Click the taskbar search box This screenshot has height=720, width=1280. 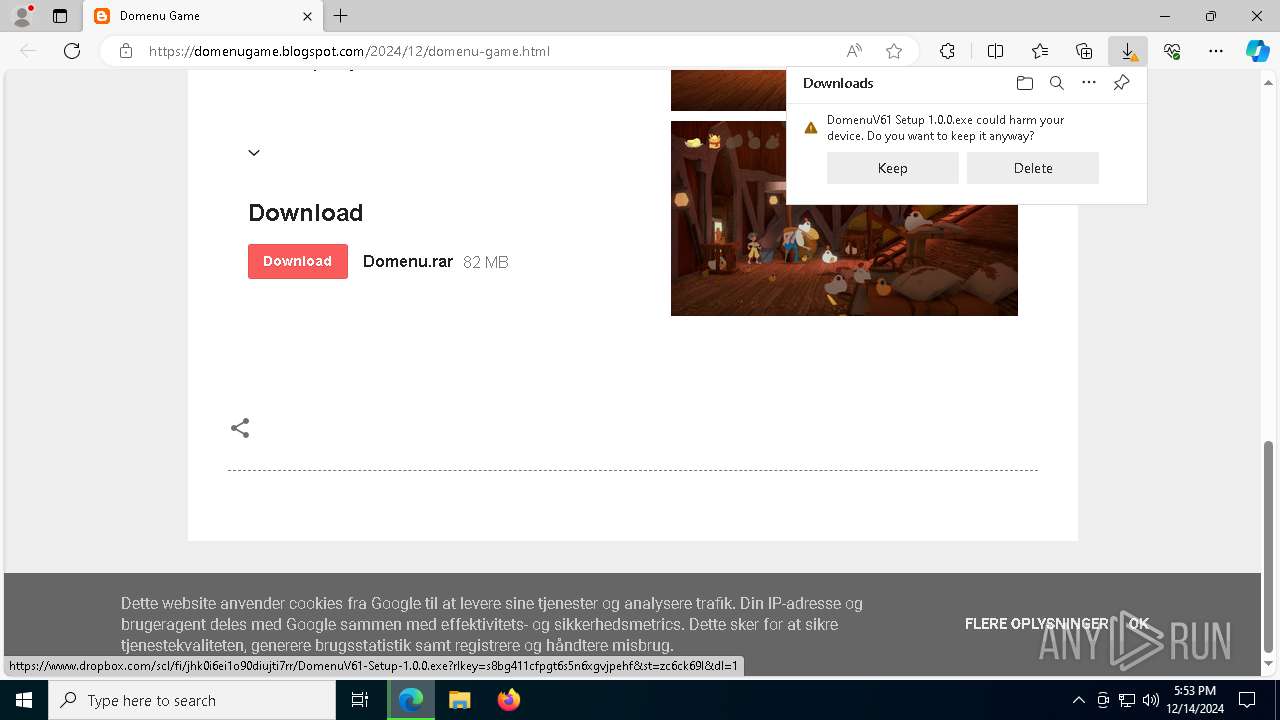pos(192,700)
